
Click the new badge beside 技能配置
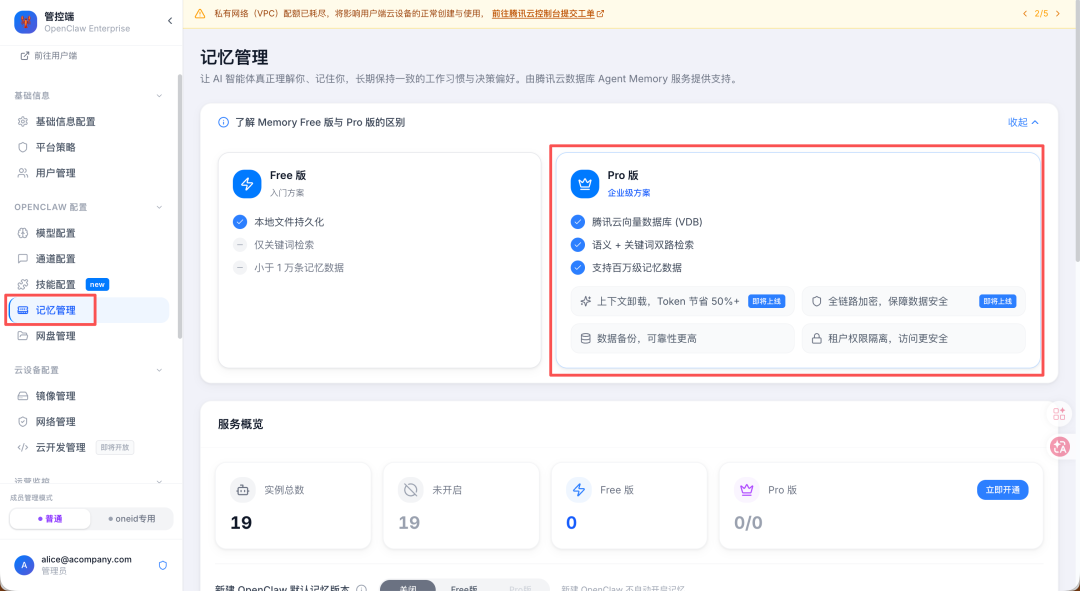(x=97, y=284)
